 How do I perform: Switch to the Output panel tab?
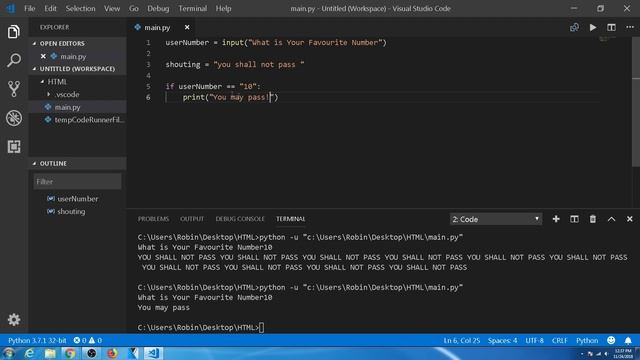192,219
